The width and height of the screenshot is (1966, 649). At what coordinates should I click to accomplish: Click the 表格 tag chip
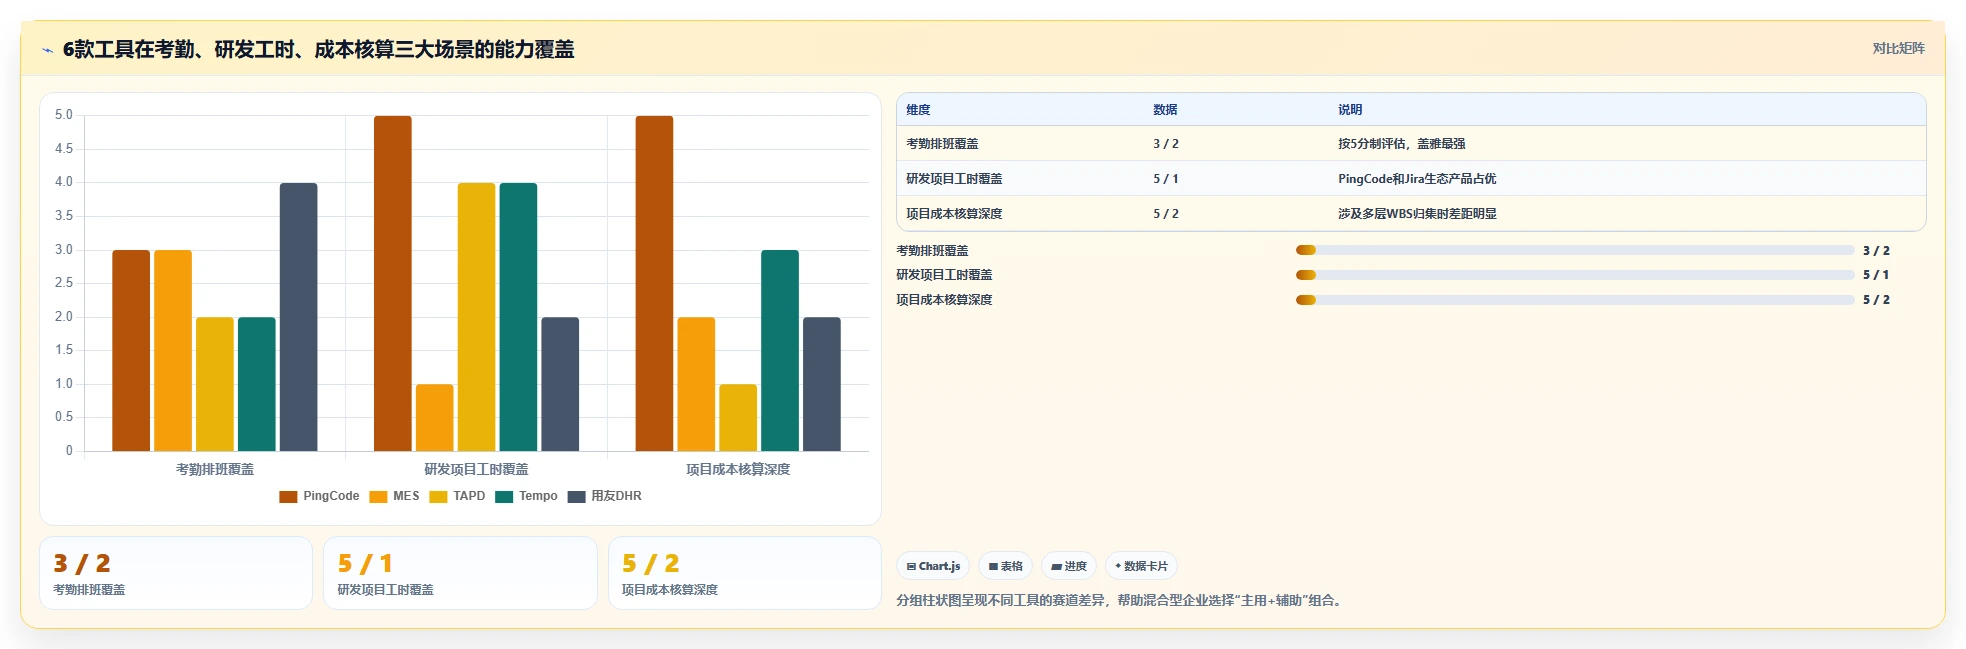pyautogui.click(x=1005, y=566)
